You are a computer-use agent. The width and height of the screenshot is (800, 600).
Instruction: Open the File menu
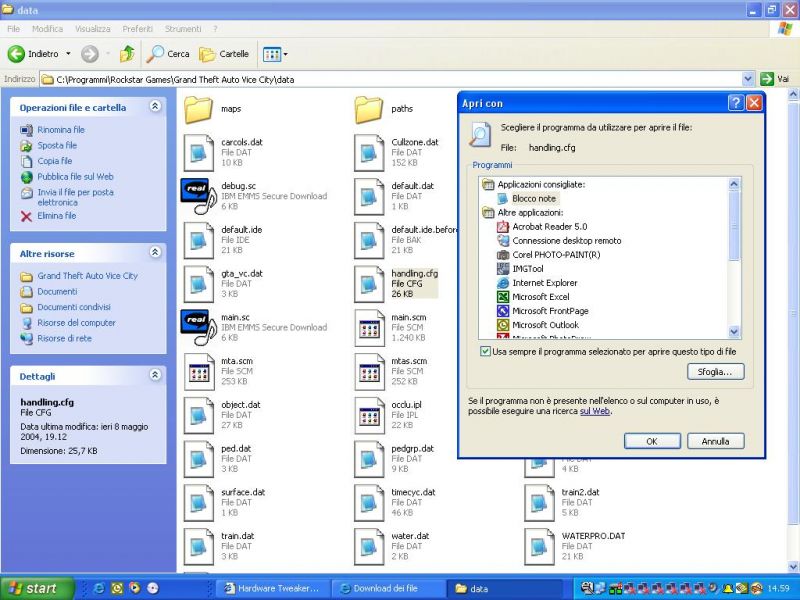pyautogui.click(x=14, y=29)
